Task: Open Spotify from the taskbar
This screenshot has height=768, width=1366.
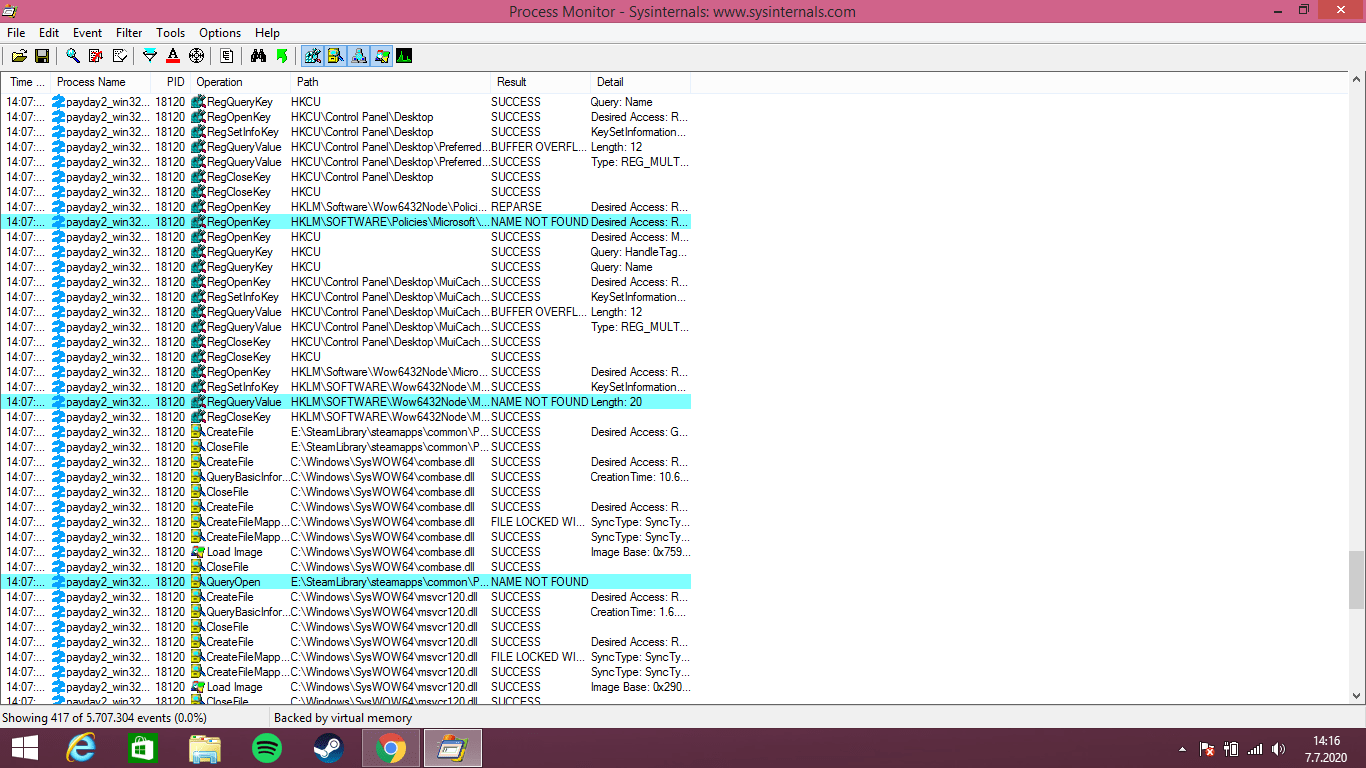Action: [267, 748]
